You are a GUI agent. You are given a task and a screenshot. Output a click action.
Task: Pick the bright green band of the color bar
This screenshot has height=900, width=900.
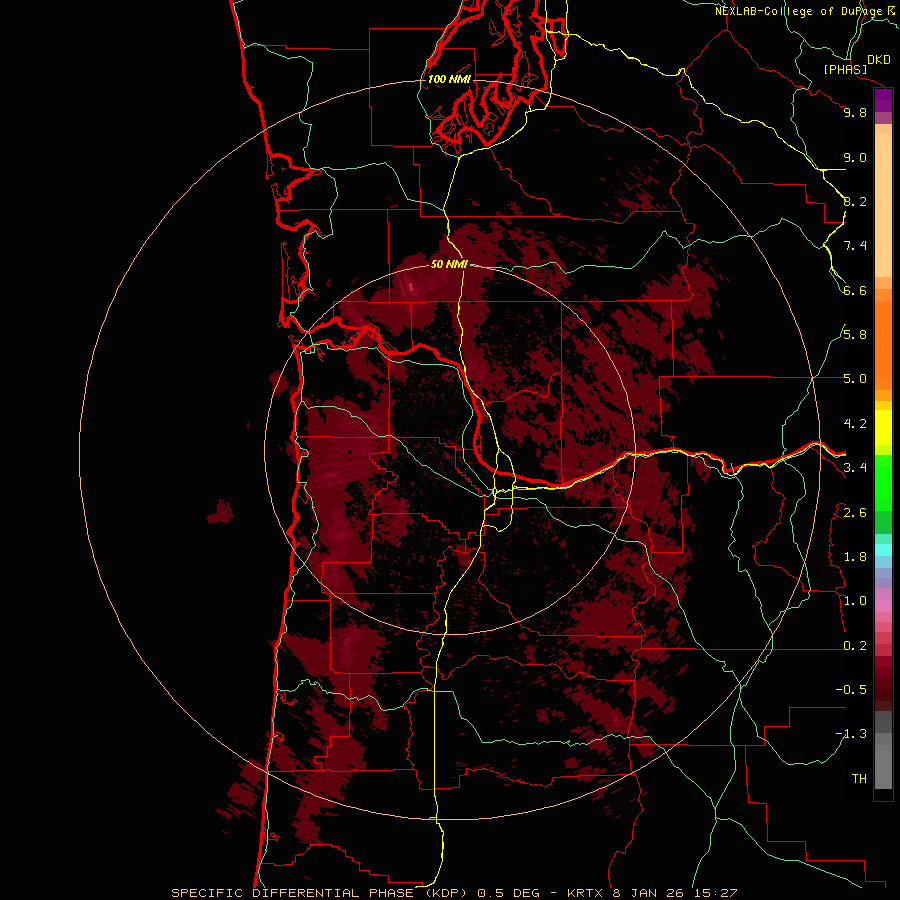(883, 483)
